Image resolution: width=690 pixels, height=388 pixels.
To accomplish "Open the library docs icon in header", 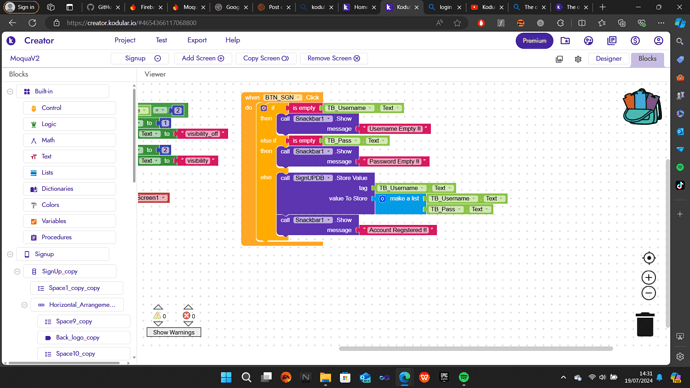I will [x=612, y=40].
